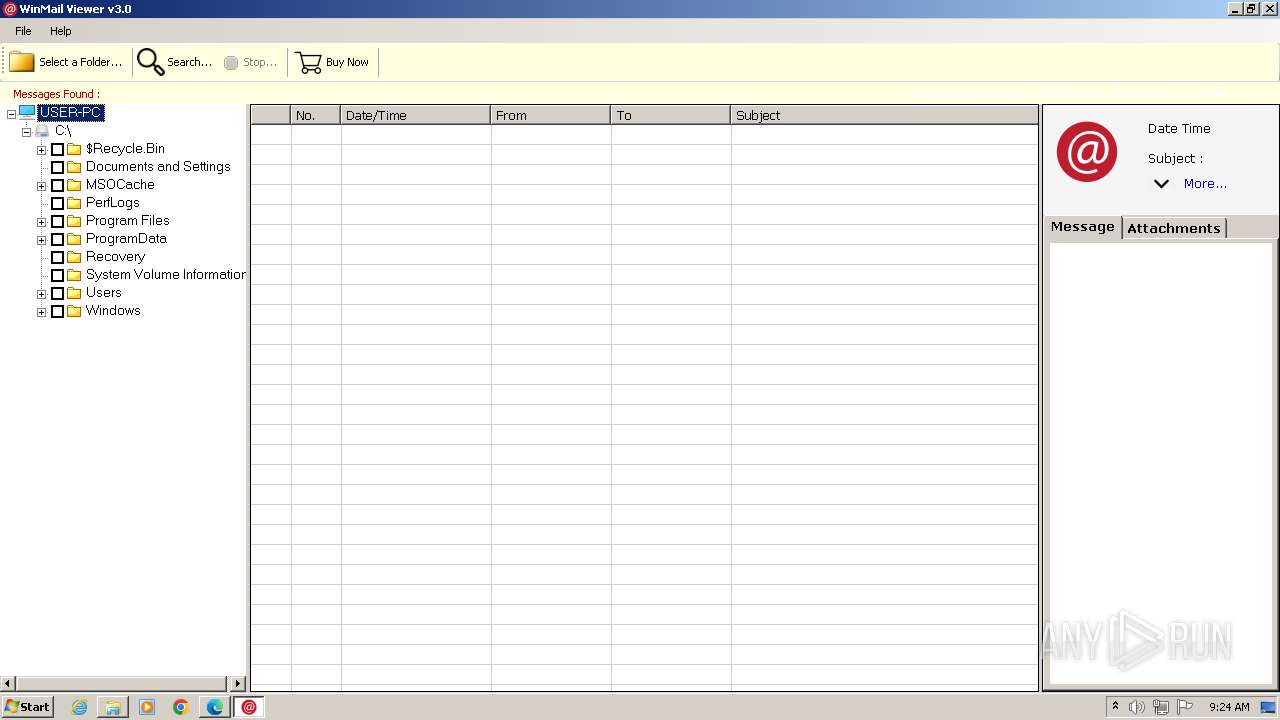Select the Recovery folder label
Screen dimensions: 1280x720
[x=115, y=257]
